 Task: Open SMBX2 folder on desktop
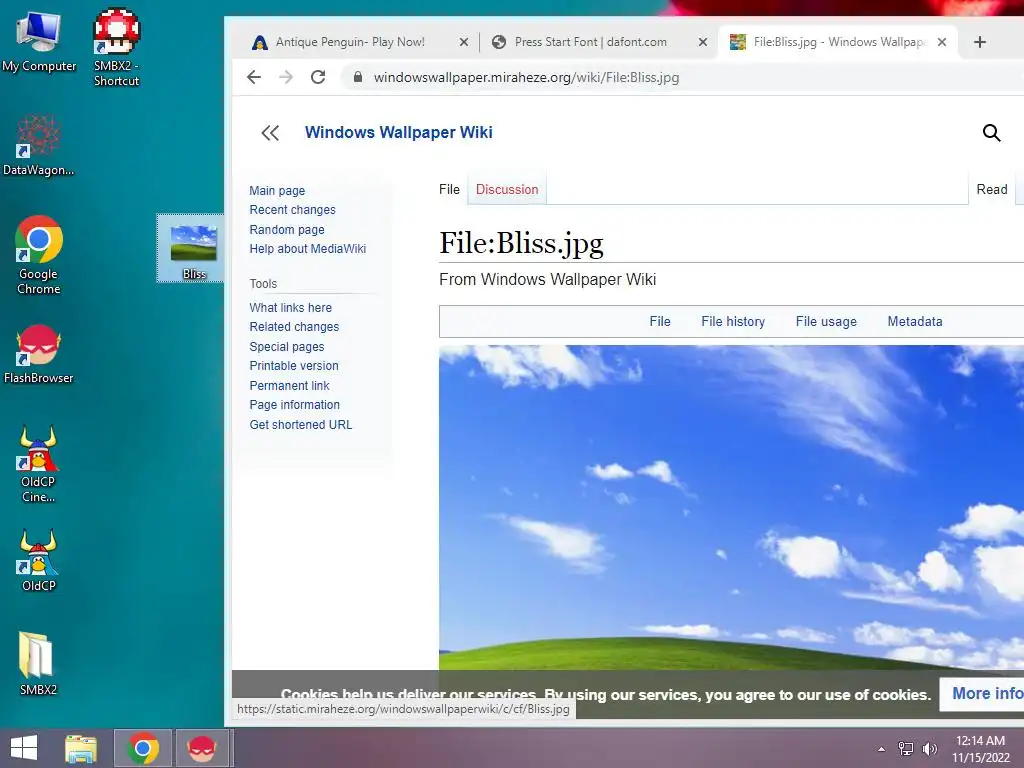pyautogui.click(x=38, y=663)
